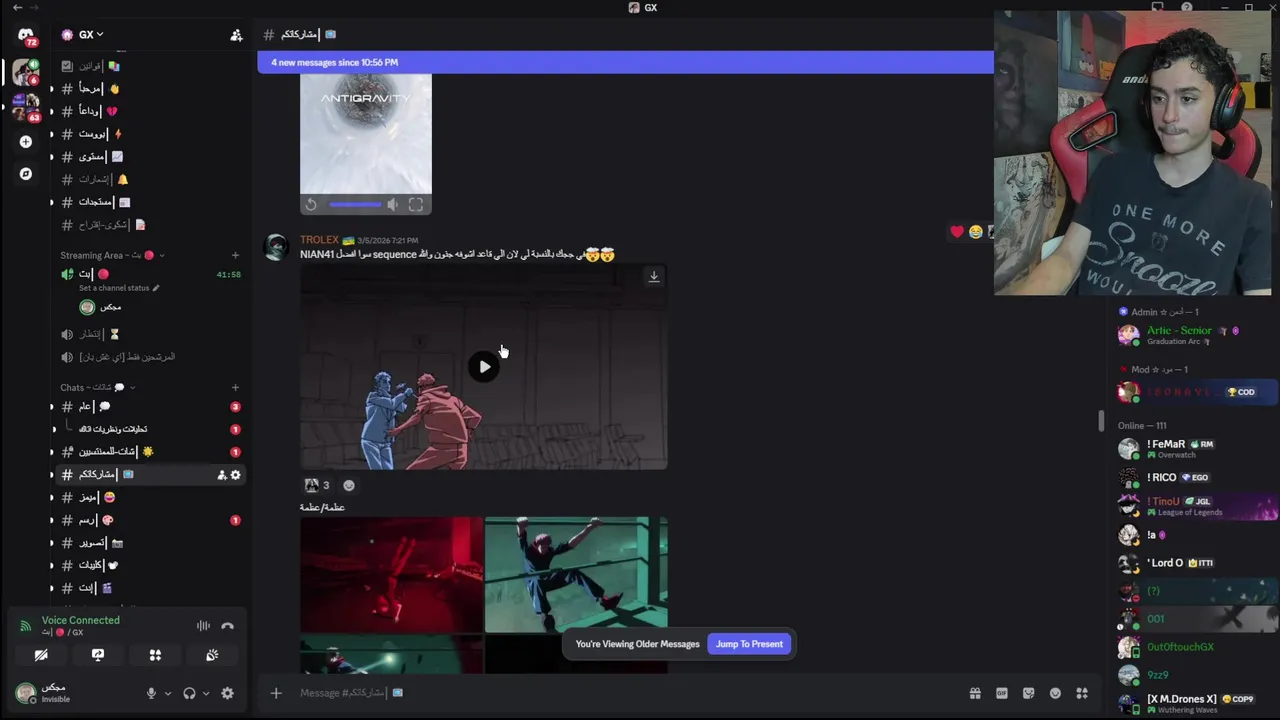This screenshot has height=720, width=1280.
Task: Open the sticker picker
Action: pos(1028,693)
